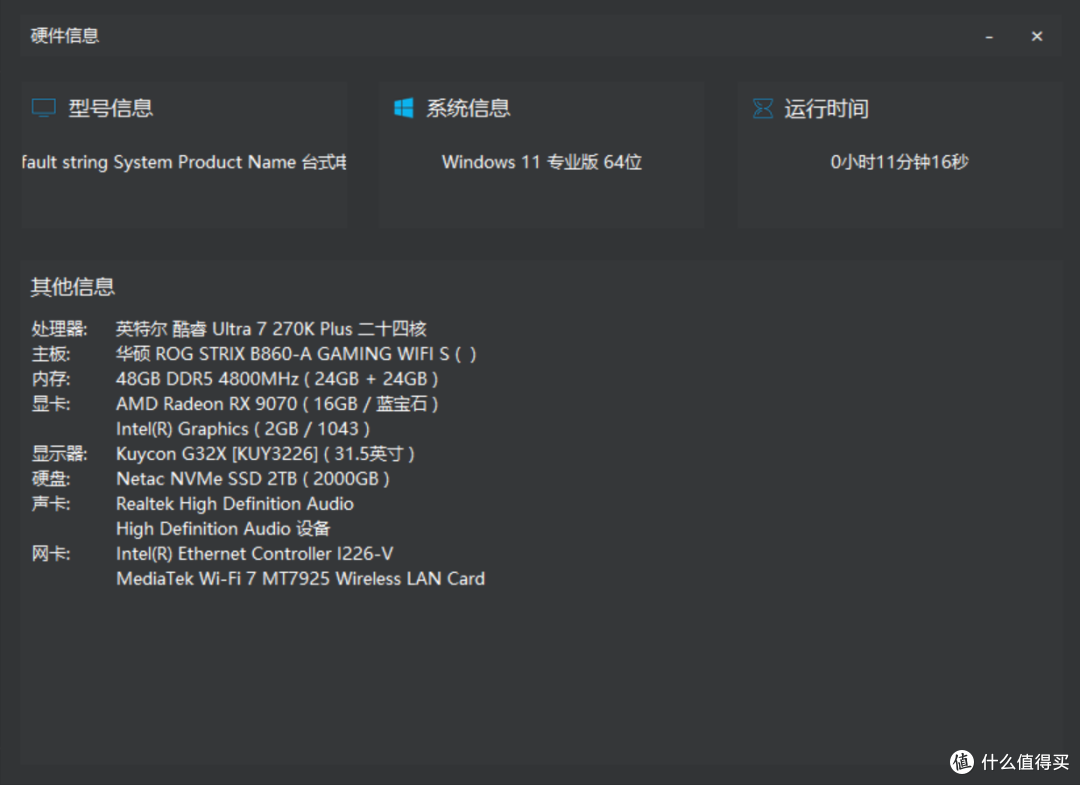This screenshot has height=785, width=1080.
Task: Click the Intel Ethernet Controller I226-V entry
Action: pyautogui.click(x=255, y=554)
